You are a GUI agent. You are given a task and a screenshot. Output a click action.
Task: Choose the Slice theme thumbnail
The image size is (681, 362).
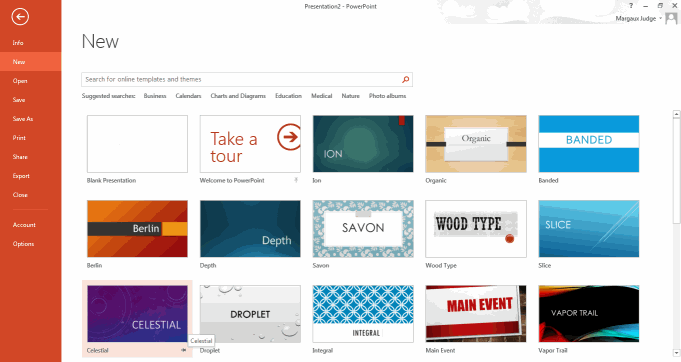pos(589,229)
